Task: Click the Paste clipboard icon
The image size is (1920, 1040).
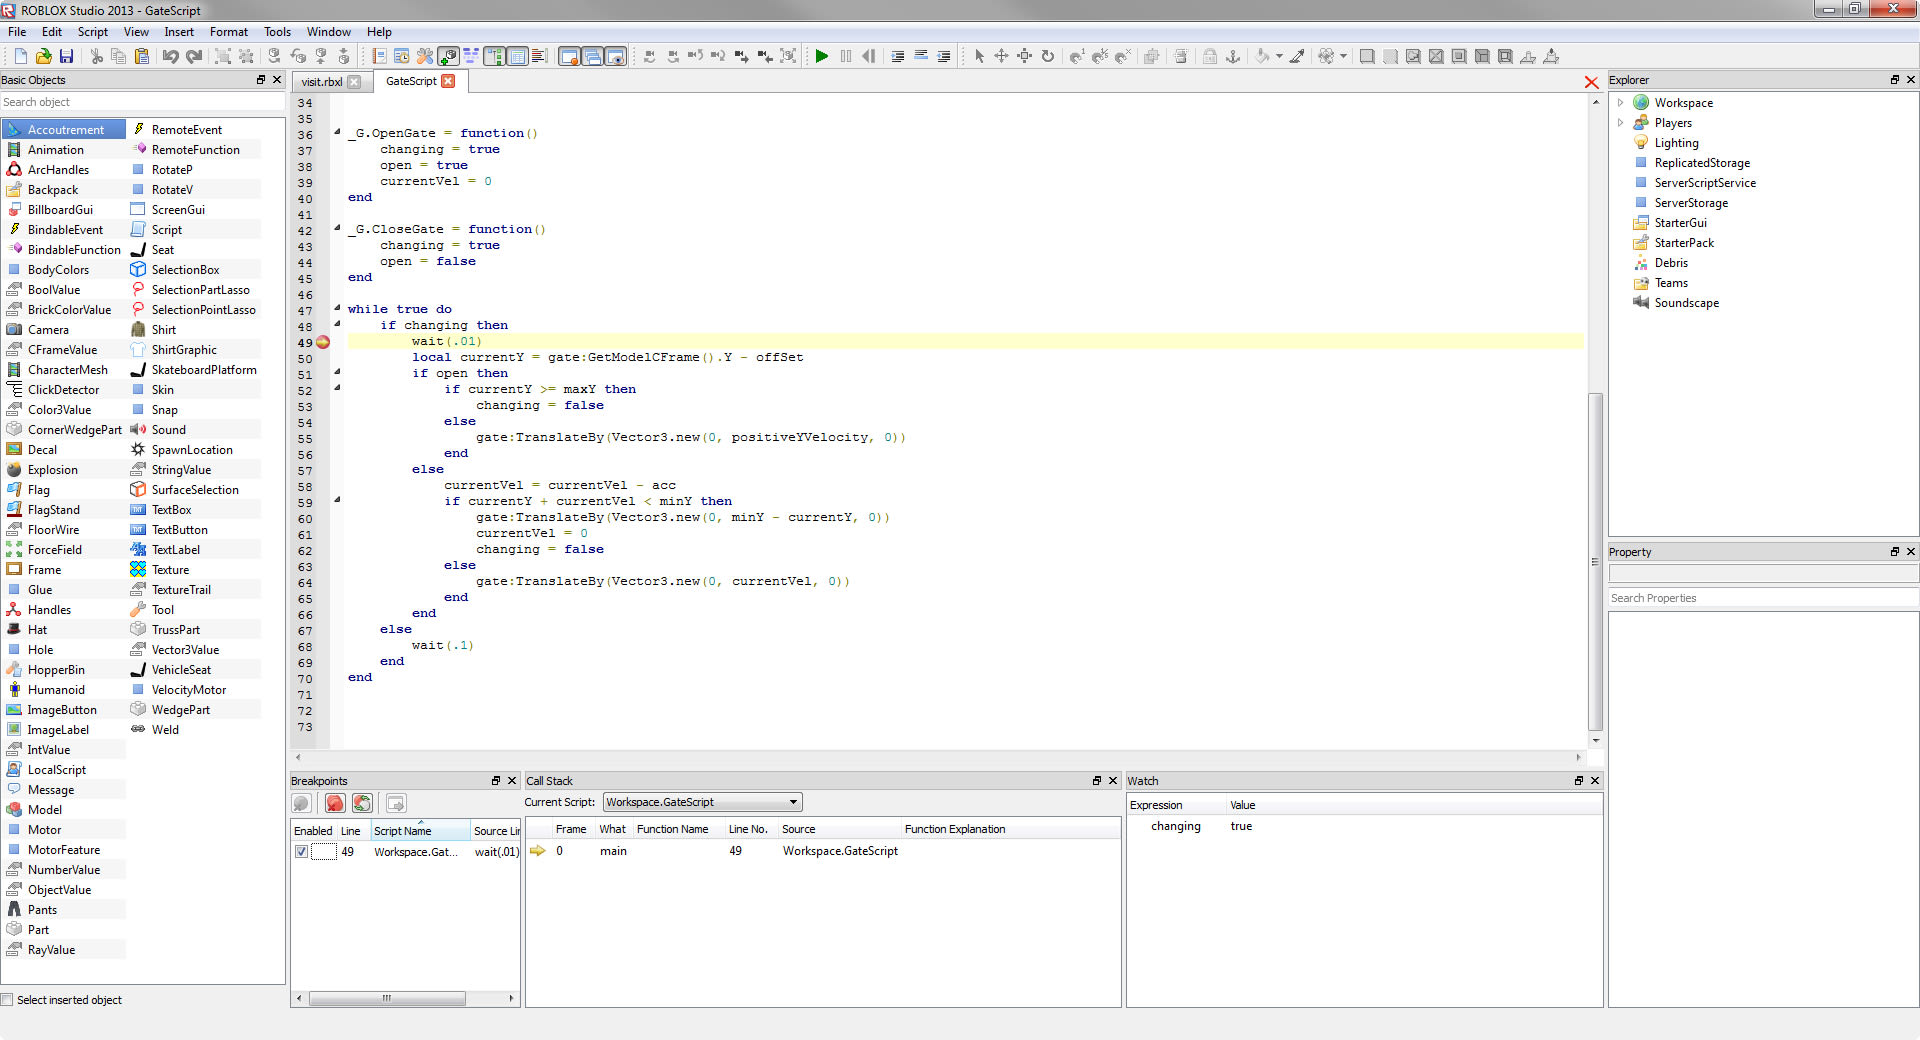Action: (141, 56)
